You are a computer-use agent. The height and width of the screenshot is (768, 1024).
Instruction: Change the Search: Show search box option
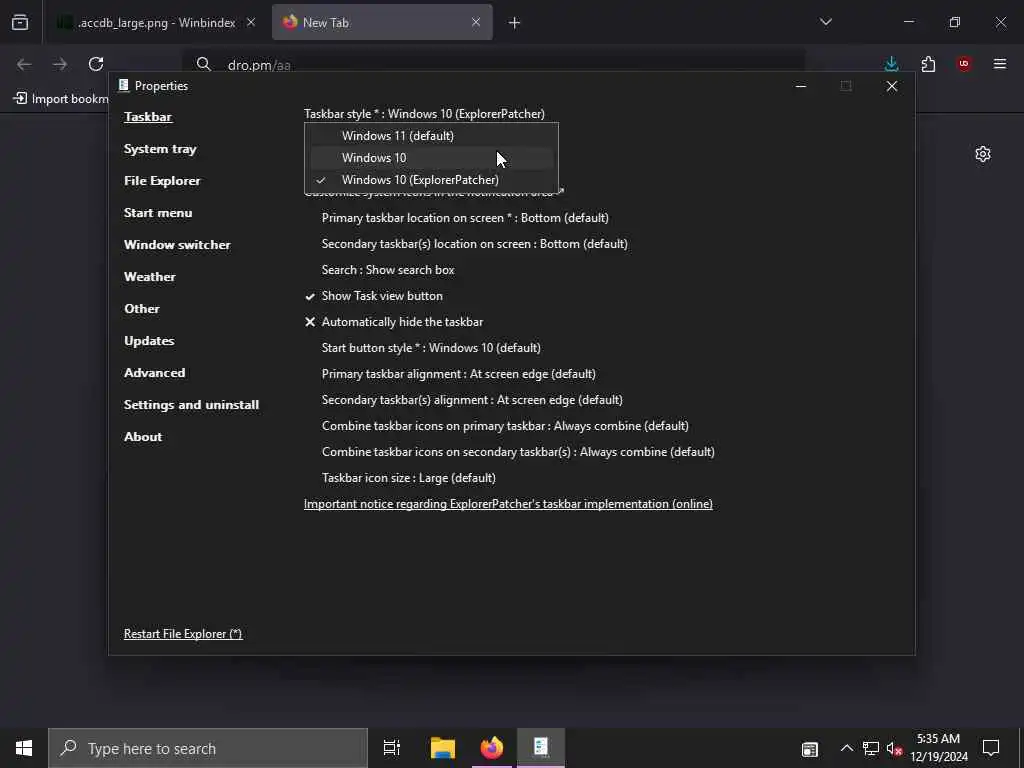click(388, 270)
